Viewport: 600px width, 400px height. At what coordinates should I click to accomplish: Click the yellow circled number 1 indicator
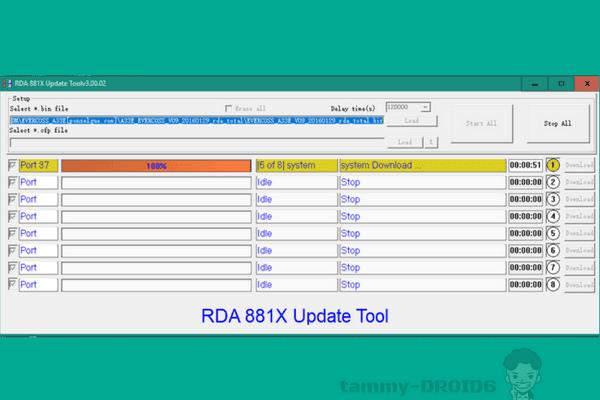[x=553, y=165]
